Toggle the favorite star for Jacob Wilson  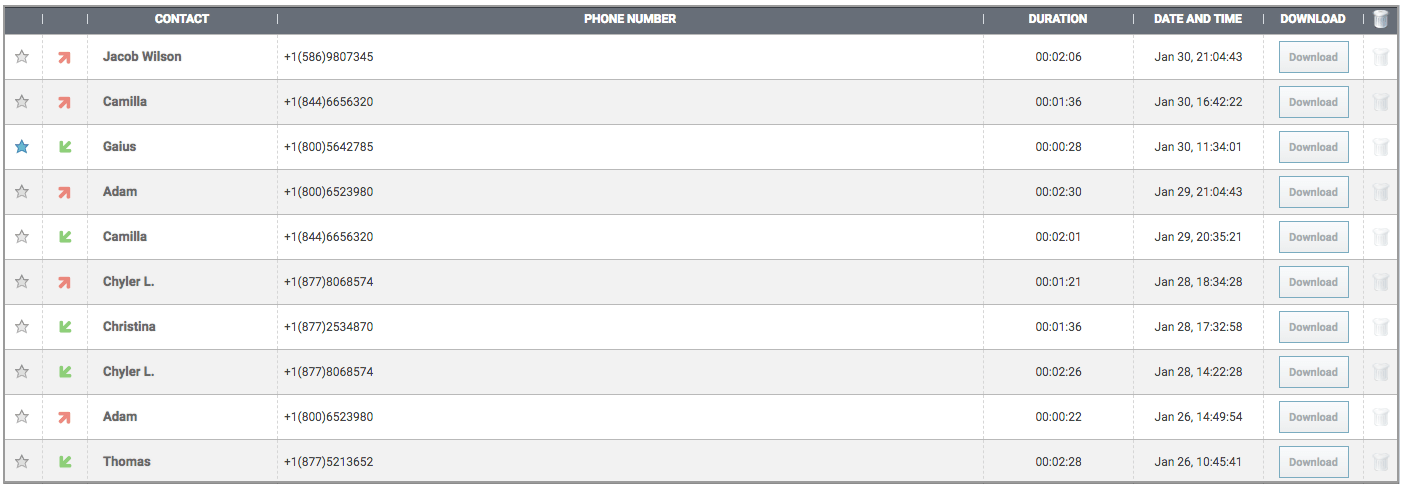click(22, 57)
